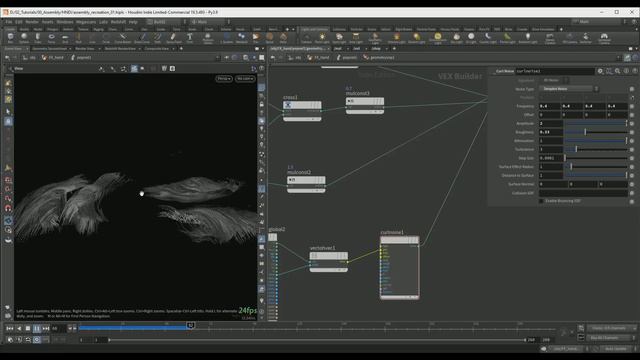
Task: Click the parameter panel info icon
Action: click(x=626, y=71)
